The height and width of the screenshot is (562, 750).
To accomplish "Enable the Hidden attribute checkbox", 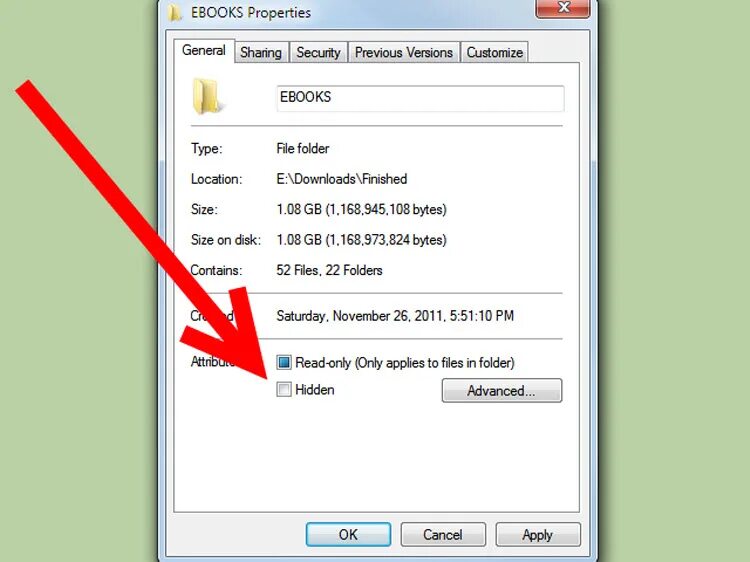I will click(x=284, y=389).
